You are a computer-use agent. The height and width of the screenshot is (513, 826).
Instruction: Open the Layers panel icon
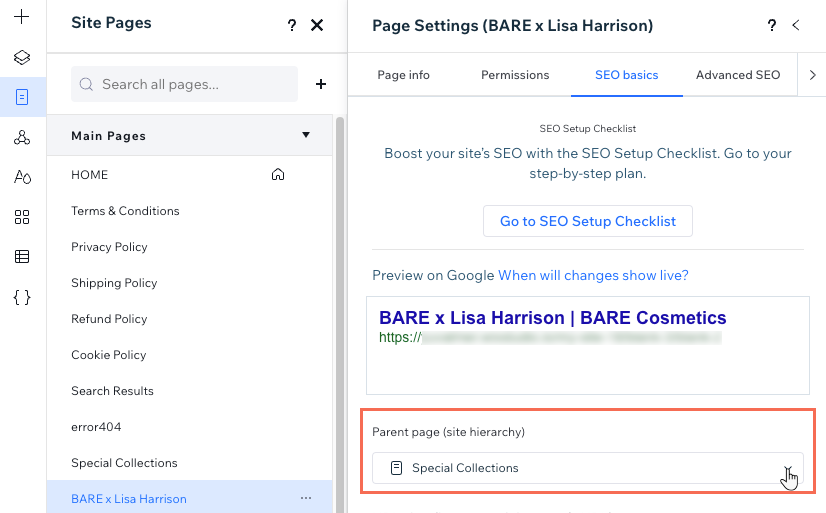(x=22, y=57)
